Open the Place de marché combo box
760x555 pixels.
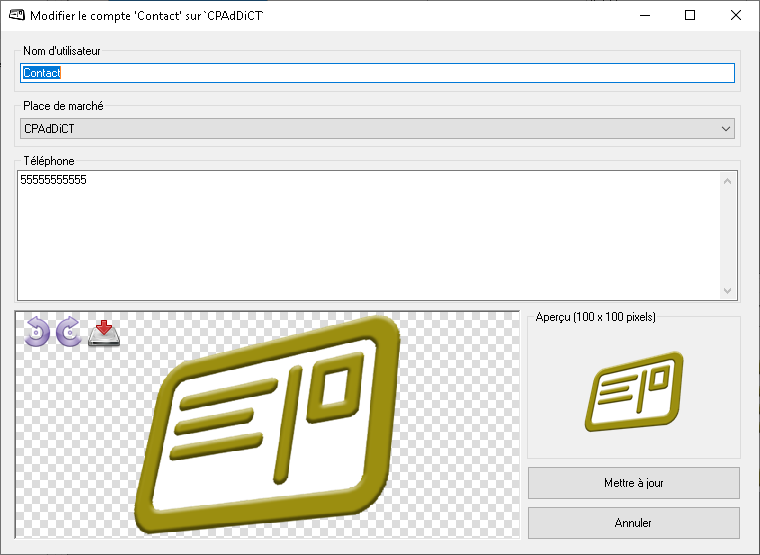(377, 128)
